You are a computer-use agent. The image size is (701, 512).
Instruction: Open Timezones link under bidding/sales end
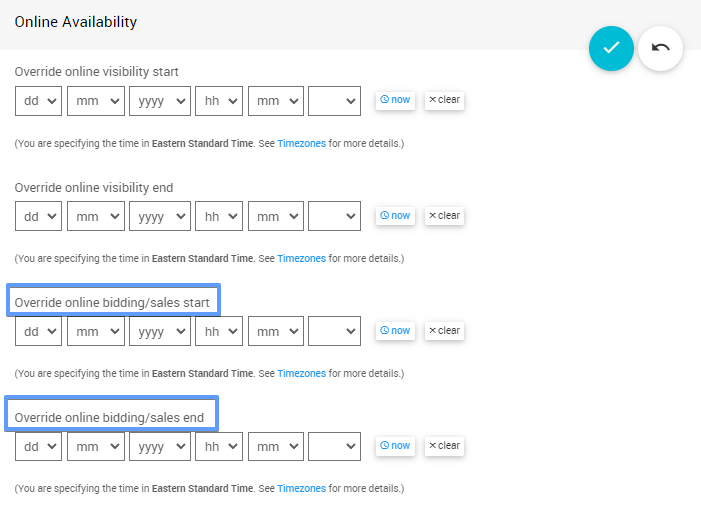pos(301,489)
